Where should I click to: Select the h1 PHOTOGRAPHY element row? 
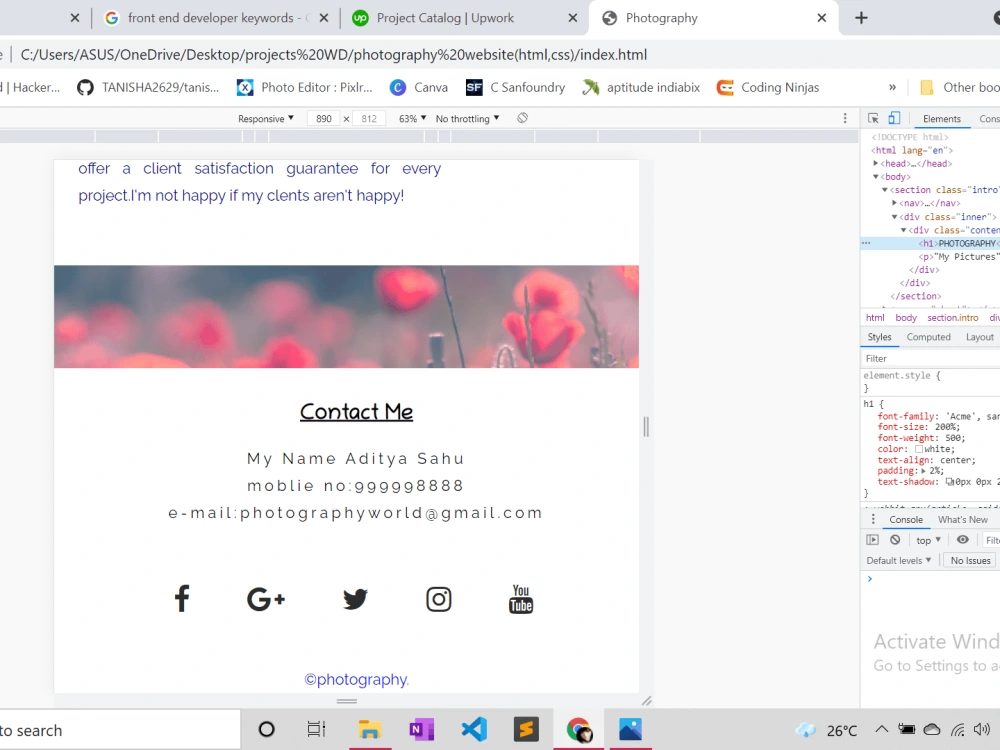click(x=930, y=243)
